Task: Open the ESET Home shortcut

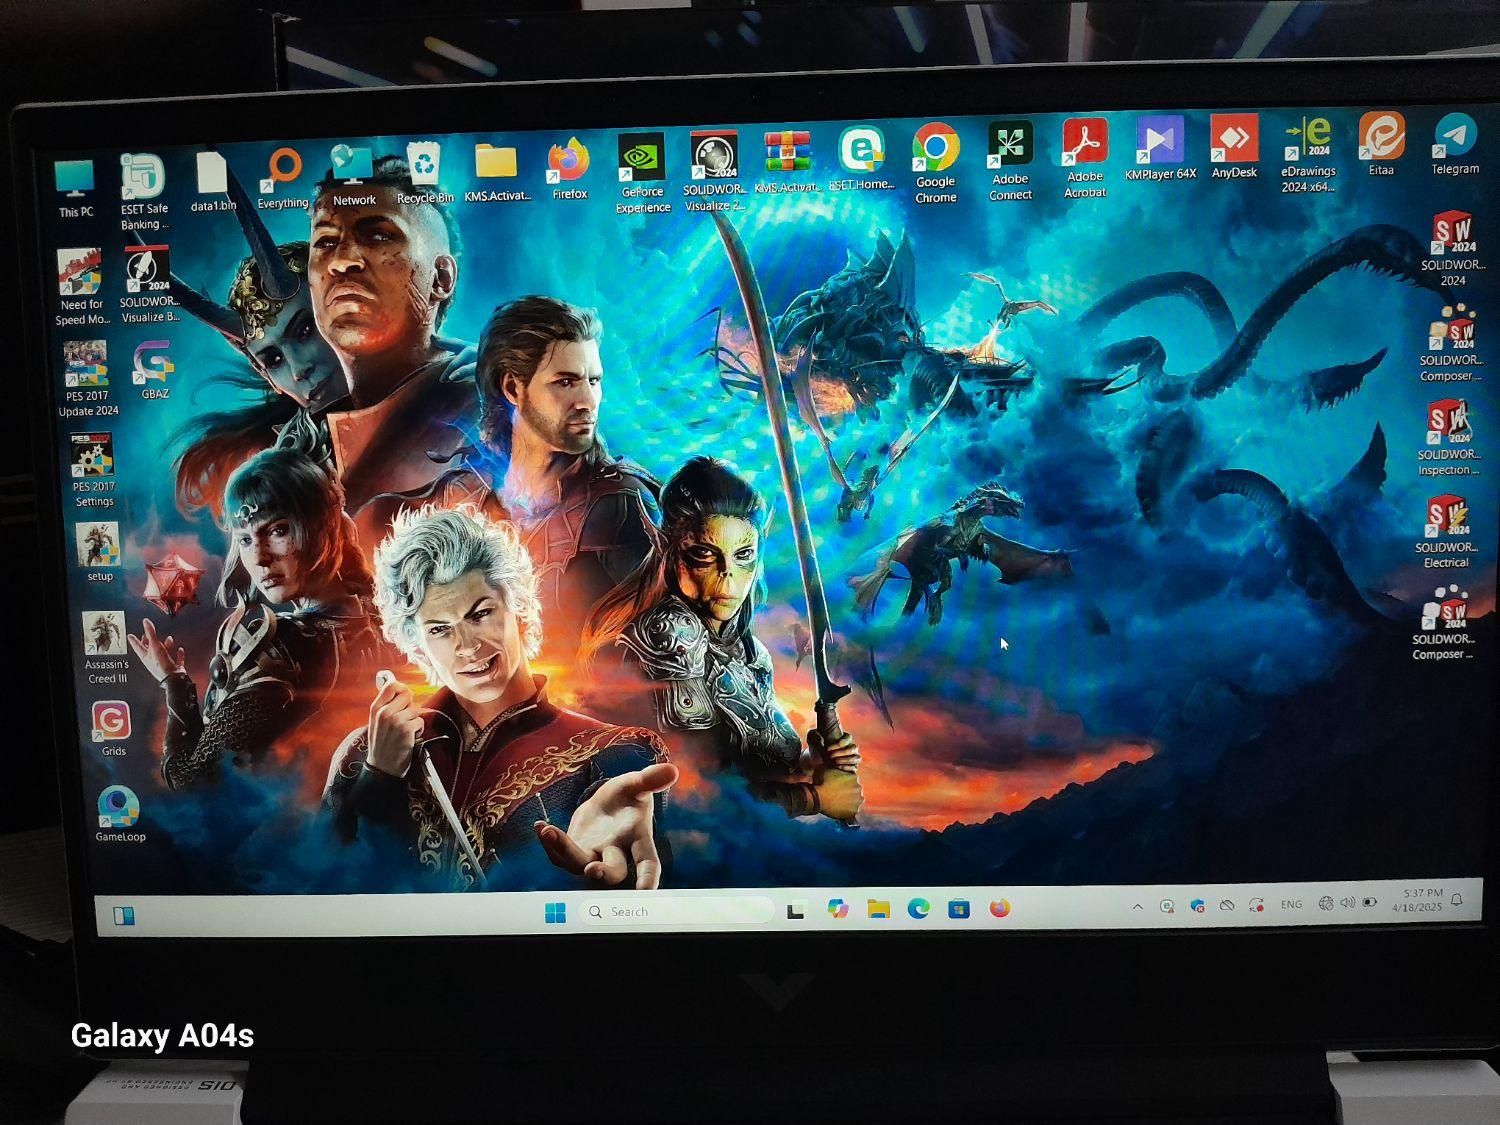Action: 861,159
